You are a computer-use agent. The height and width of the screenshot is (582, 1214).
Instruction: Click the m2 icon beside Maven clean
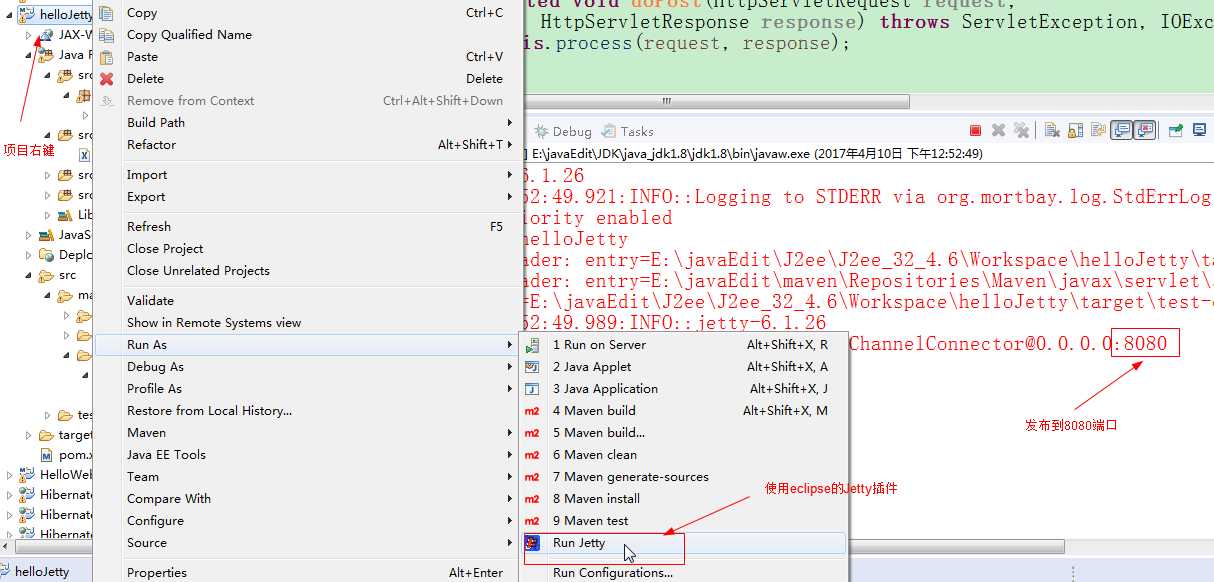[533, 455]
